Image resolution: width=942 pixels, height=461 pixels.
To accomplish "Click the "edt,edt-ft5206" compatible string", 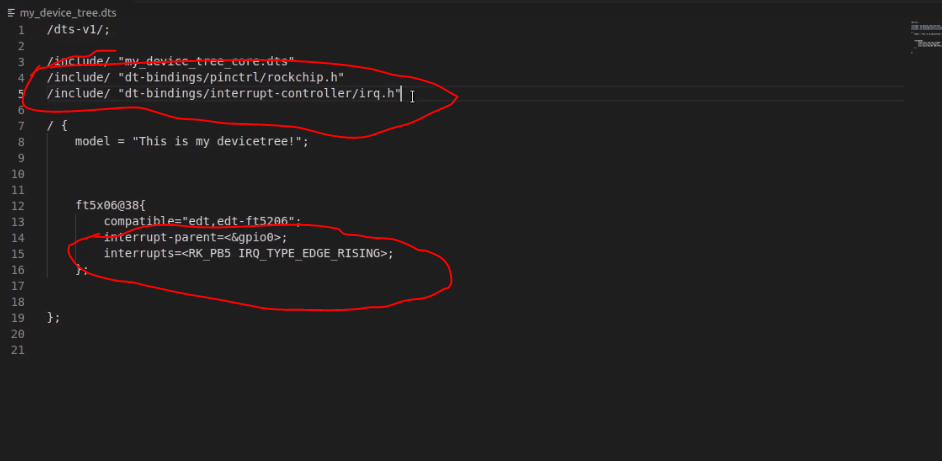I will pyautogui.click(x=238, y=222).
